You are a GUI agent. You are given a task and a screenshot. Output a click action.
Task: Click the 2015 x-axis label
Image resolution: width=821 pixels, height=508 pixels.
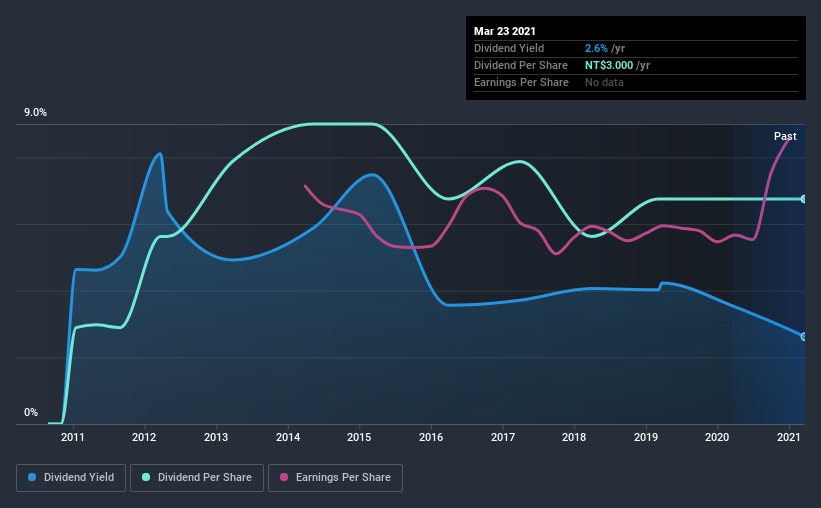click(359, 437)
